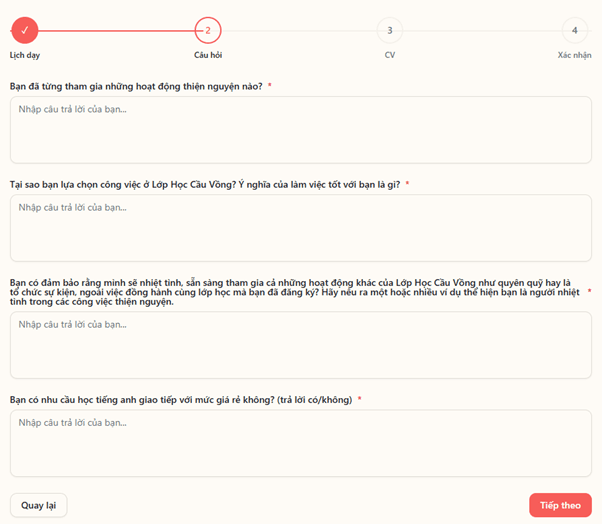Click question text 'Bạn có đảm bảo rằng mình sẽ nhiệt tình'

(96, 283)
